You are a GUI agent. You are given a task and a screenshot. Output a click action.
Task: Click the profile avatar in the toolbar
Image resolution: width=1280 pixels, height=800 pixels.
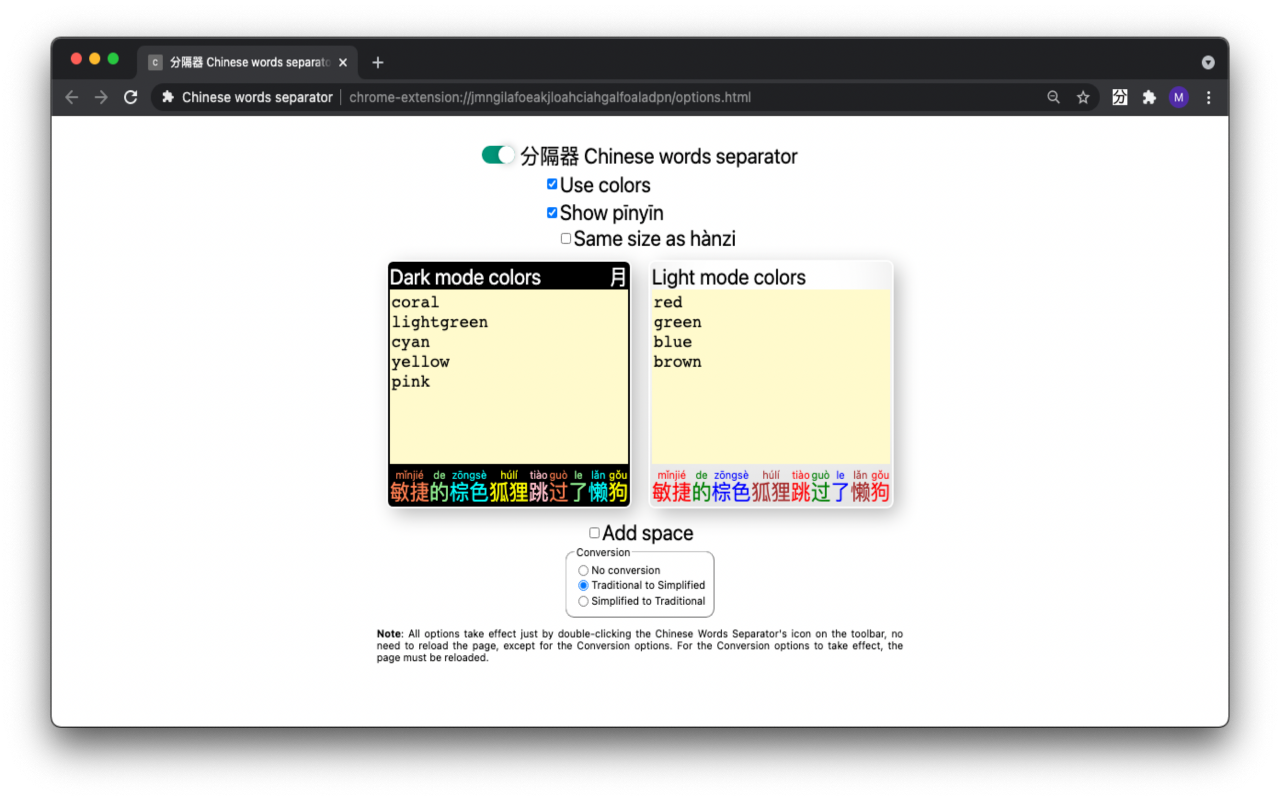[1178, 97]
